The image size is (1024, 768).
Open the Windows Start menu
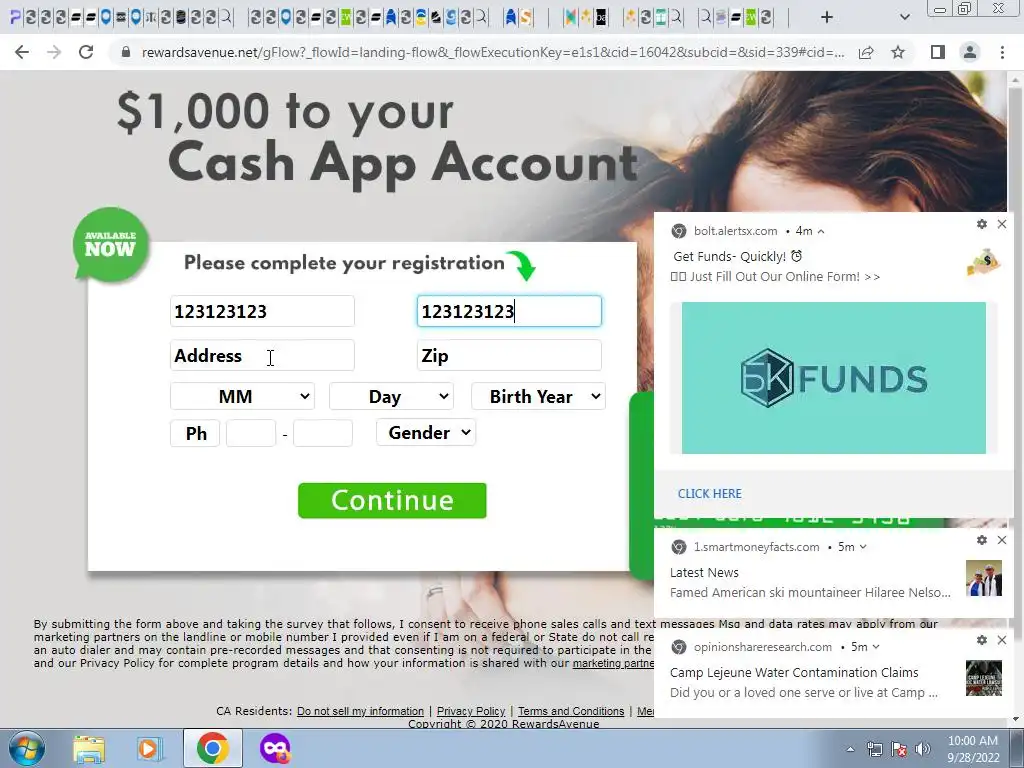click(x=26, y=748)
